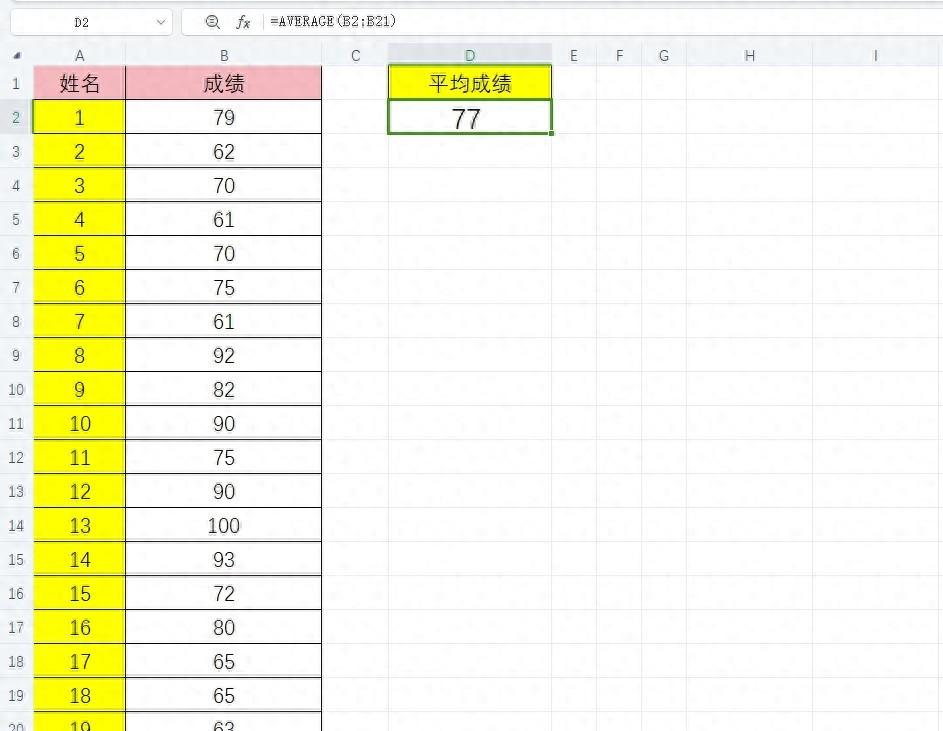This screenshot has width=943, height=731.
Task: Select the score cell with 72
Action: 224,593
